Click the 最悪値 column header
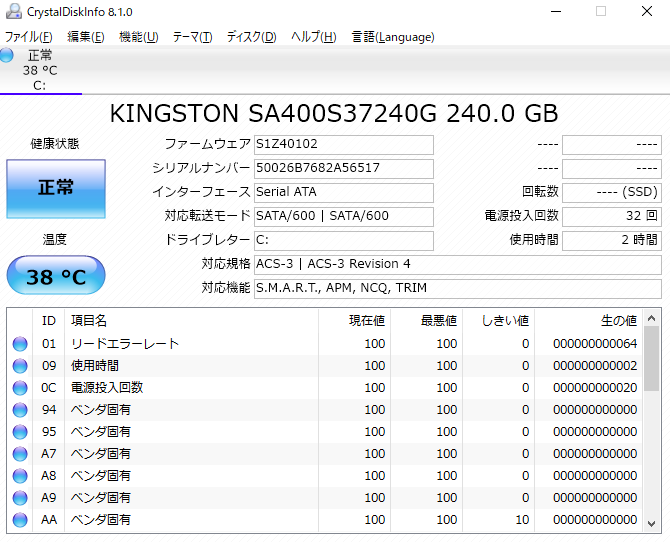The image size is (670, 542). pos(426,321)
